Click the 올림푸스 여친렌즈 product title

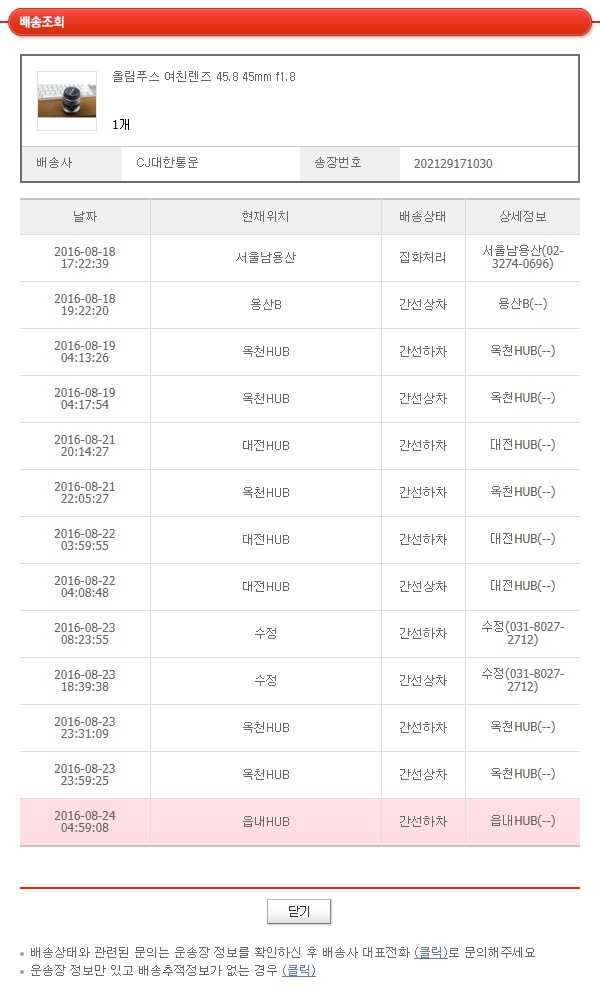point(204,76)
